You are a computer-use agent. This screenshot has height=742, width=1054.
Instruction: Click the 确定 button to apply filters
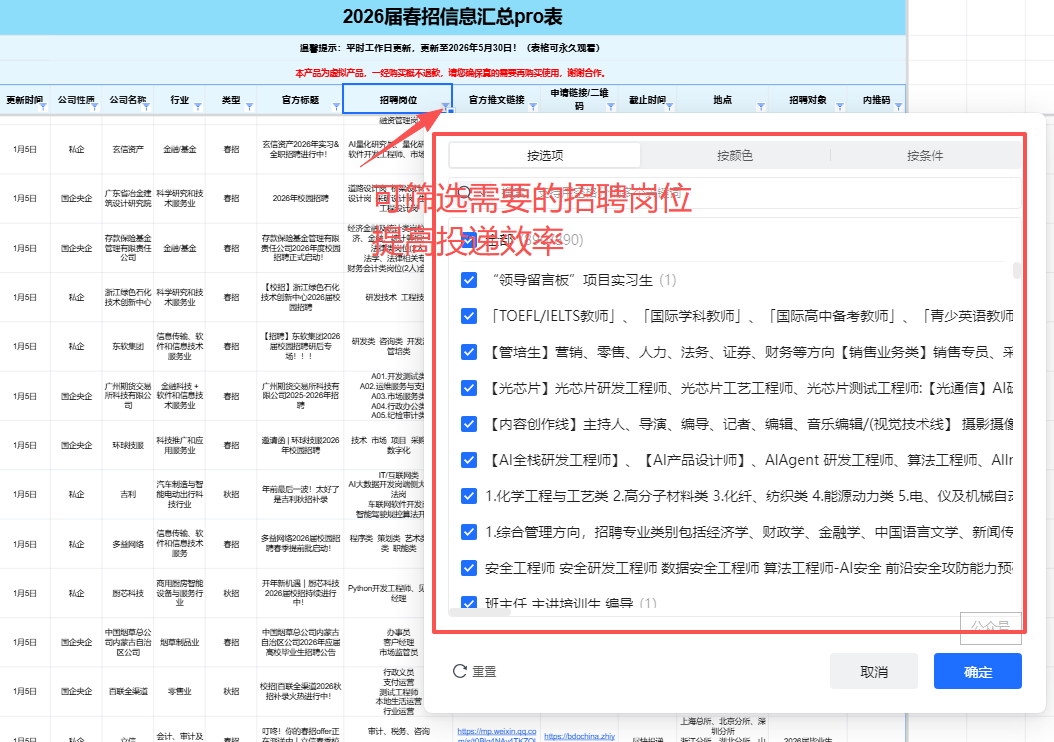tap(977, 671)
